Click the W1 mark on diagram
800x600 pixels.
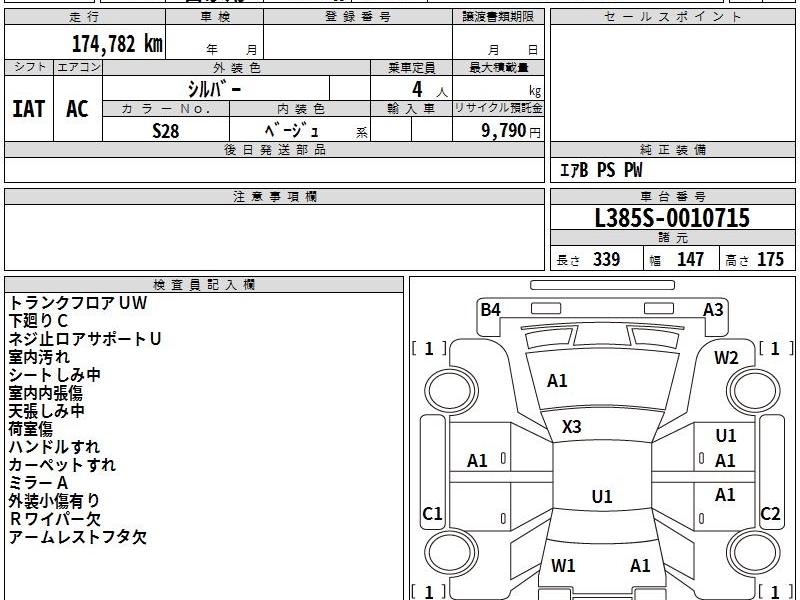[x=563, y=565]
